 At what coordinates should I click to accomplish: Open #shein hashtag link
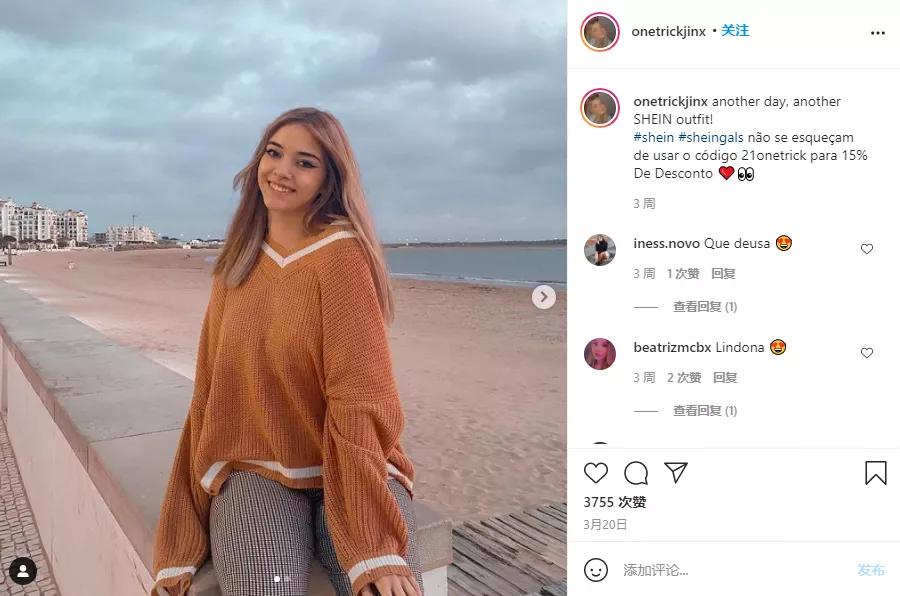click(x=653, y=137)
